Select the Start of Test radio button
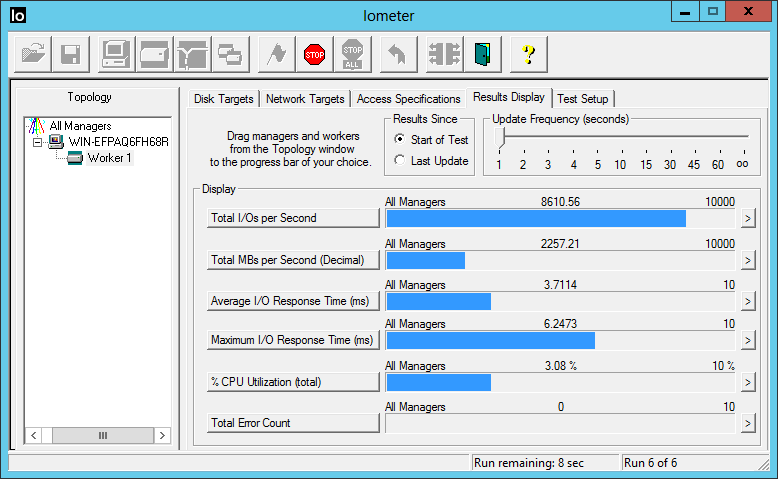The image size is (778, 479). pyautogui.click(x=400, y=140)
